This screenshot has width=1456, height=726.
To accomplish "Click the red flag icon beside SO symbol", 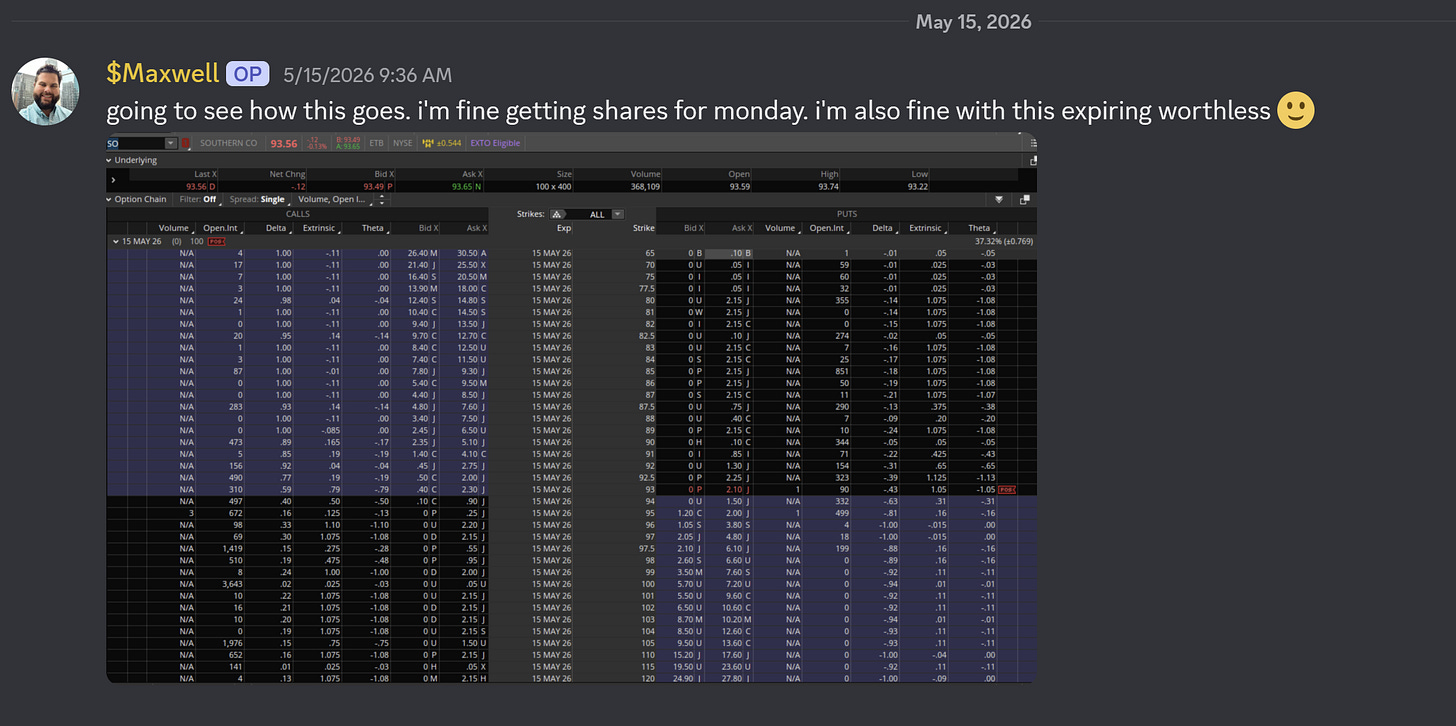I will 186,143.
